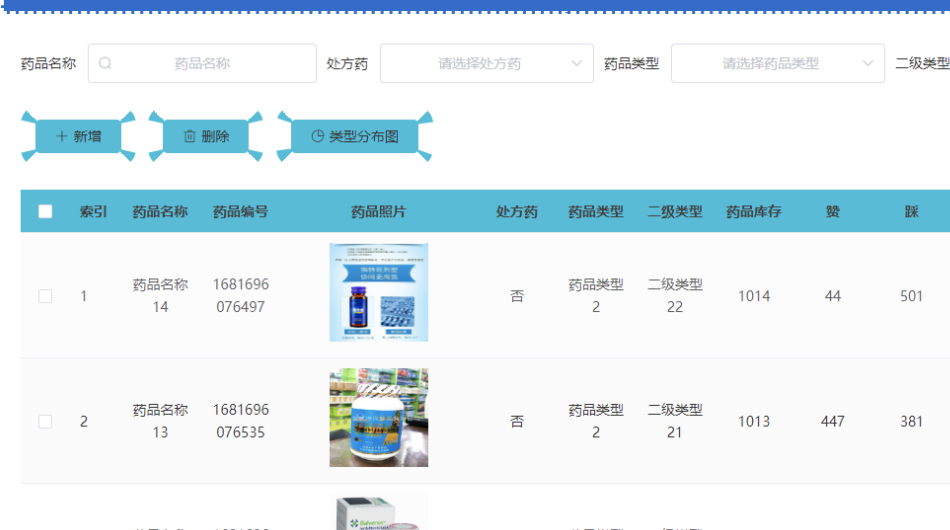This screenshot has width=950, height=530.
Task: Open the blue bottle medicine photo in row 1
Action: tap(379, 292)
